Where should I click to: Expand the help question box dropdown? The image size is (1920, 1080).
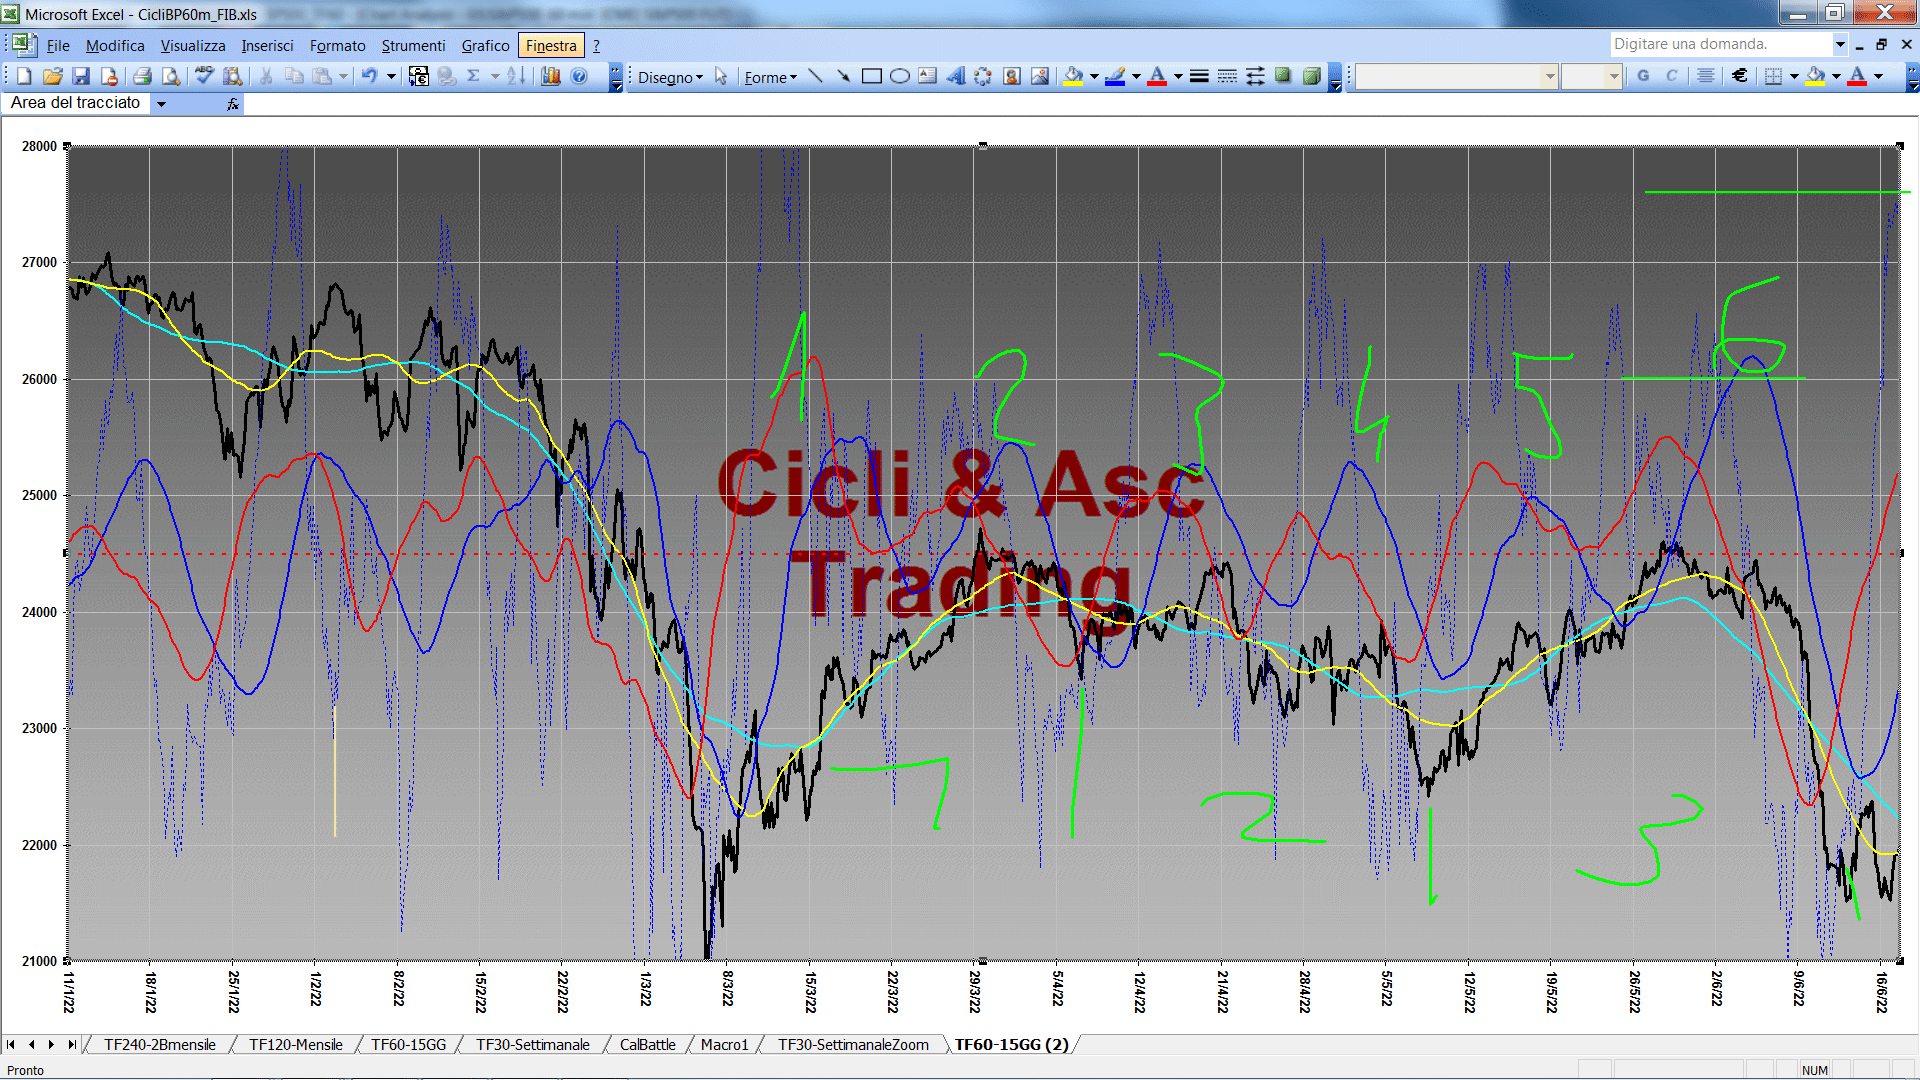coord(1839,44)
